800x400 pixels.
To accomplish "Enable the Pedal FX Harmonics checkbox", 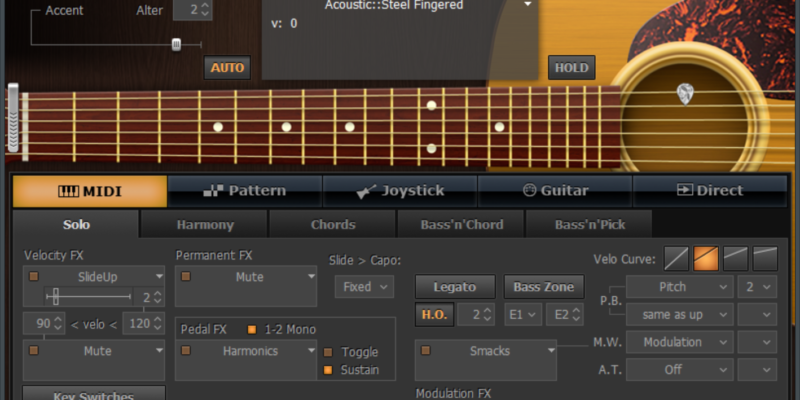I will 186,351.
